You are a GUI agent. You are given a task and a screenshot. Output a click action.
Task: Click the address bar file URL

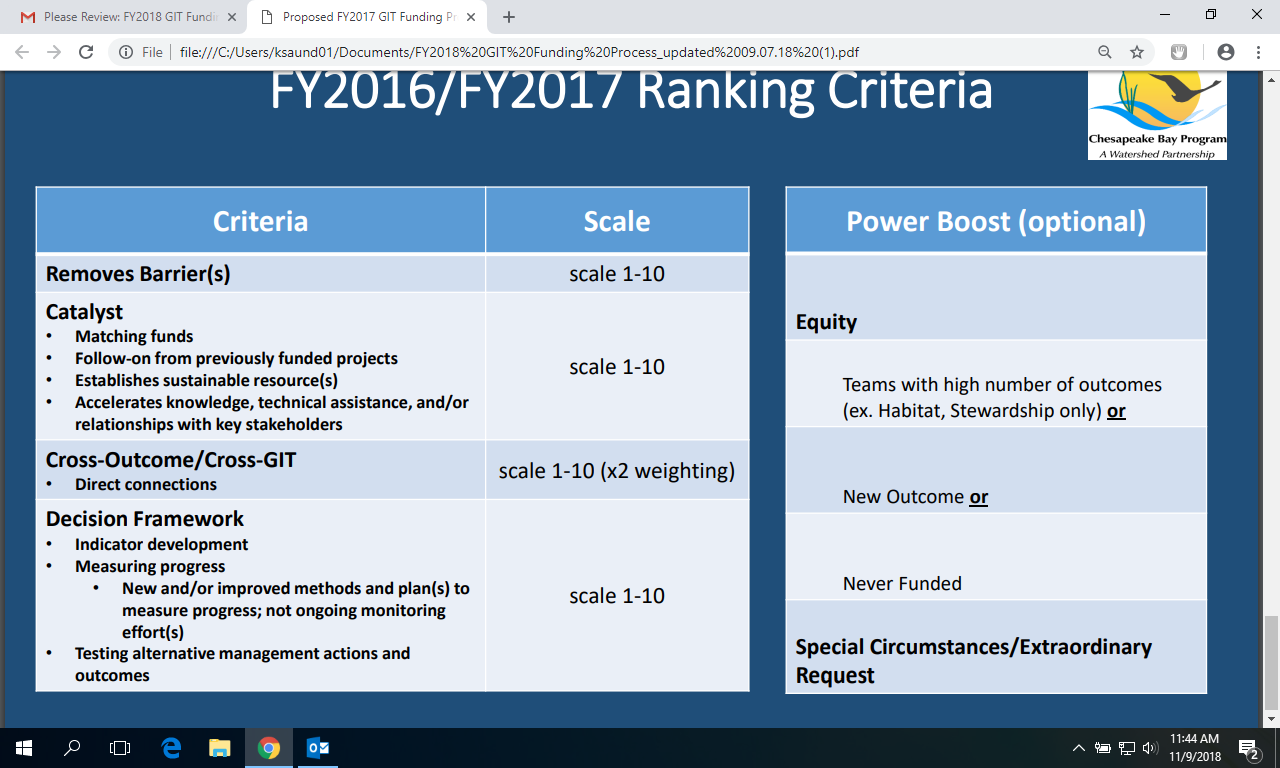click(x=520, y=52)
